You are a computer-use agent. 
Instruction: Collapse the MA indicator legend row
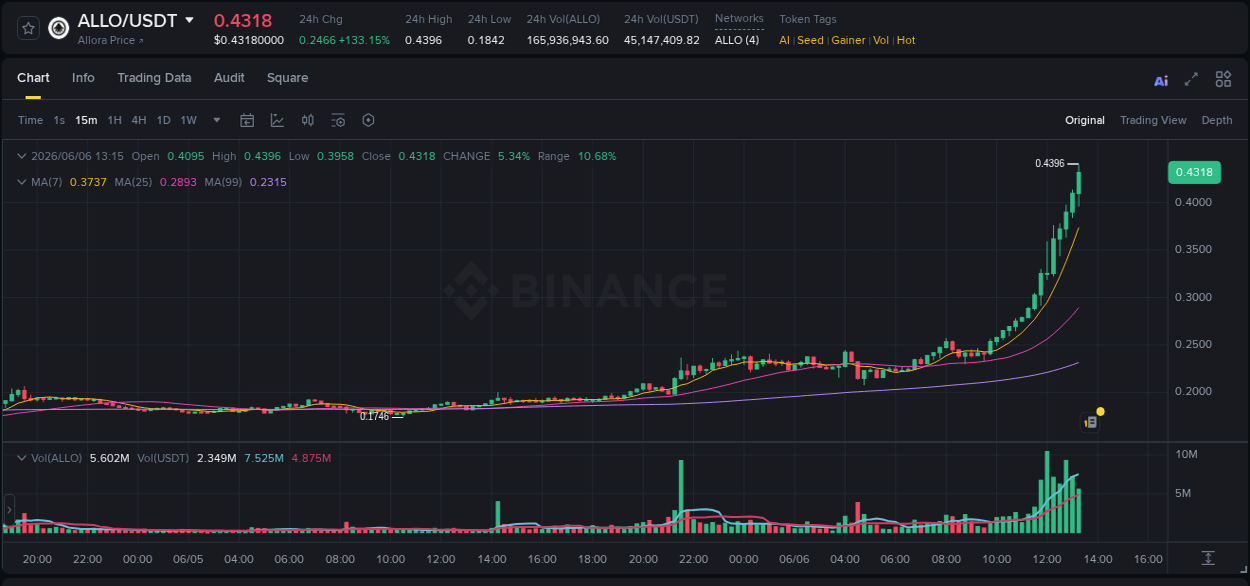22,182
